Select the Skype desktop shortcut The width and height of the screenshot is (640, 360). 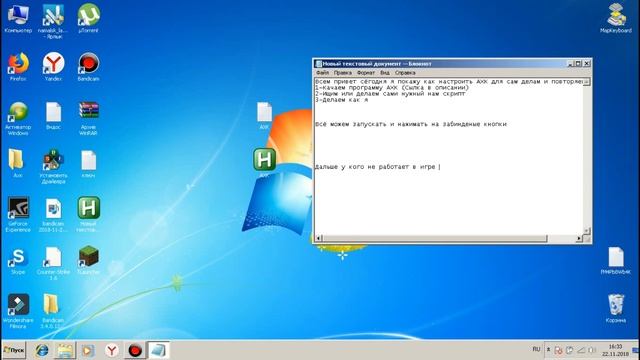[x=18, y=261]
